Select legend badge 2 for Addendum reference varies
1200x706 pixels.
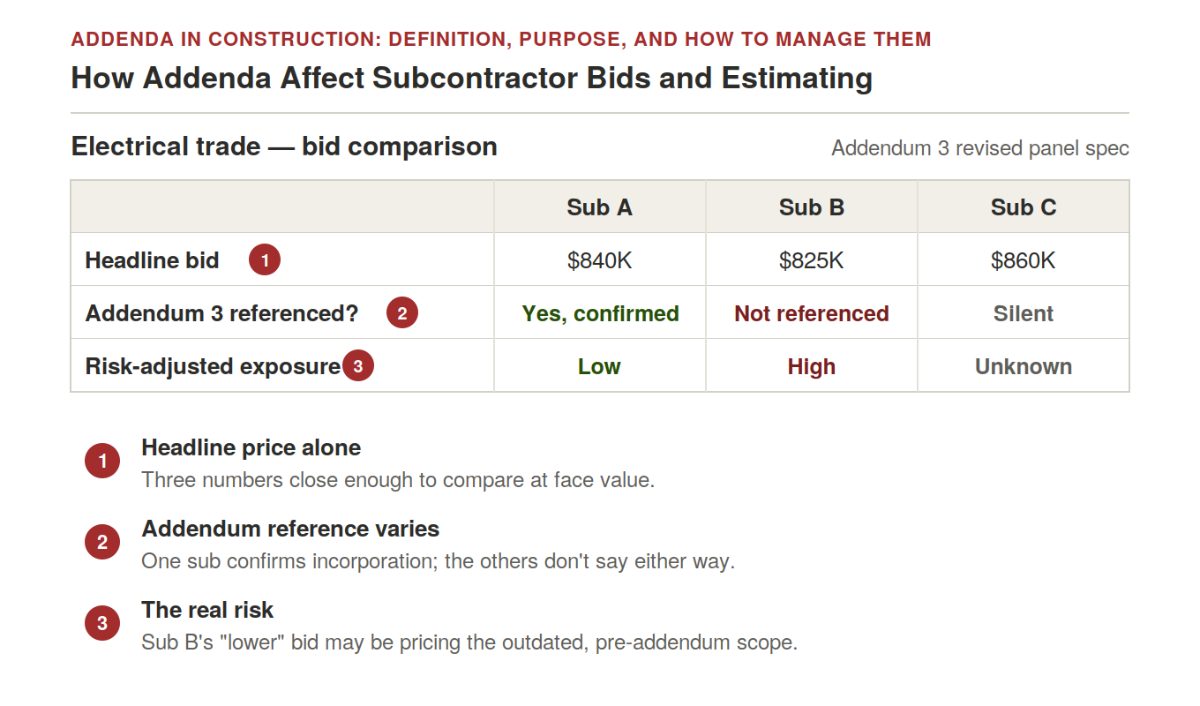[x=102, y=543]
